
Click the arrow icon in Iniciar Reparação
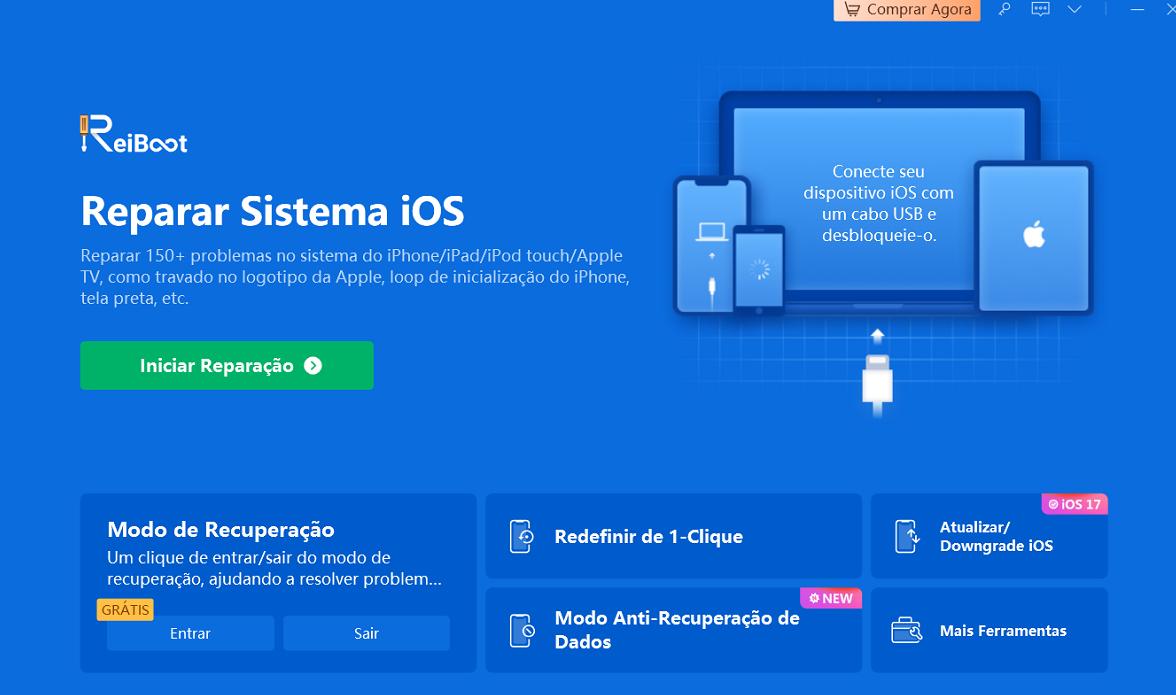313,365
